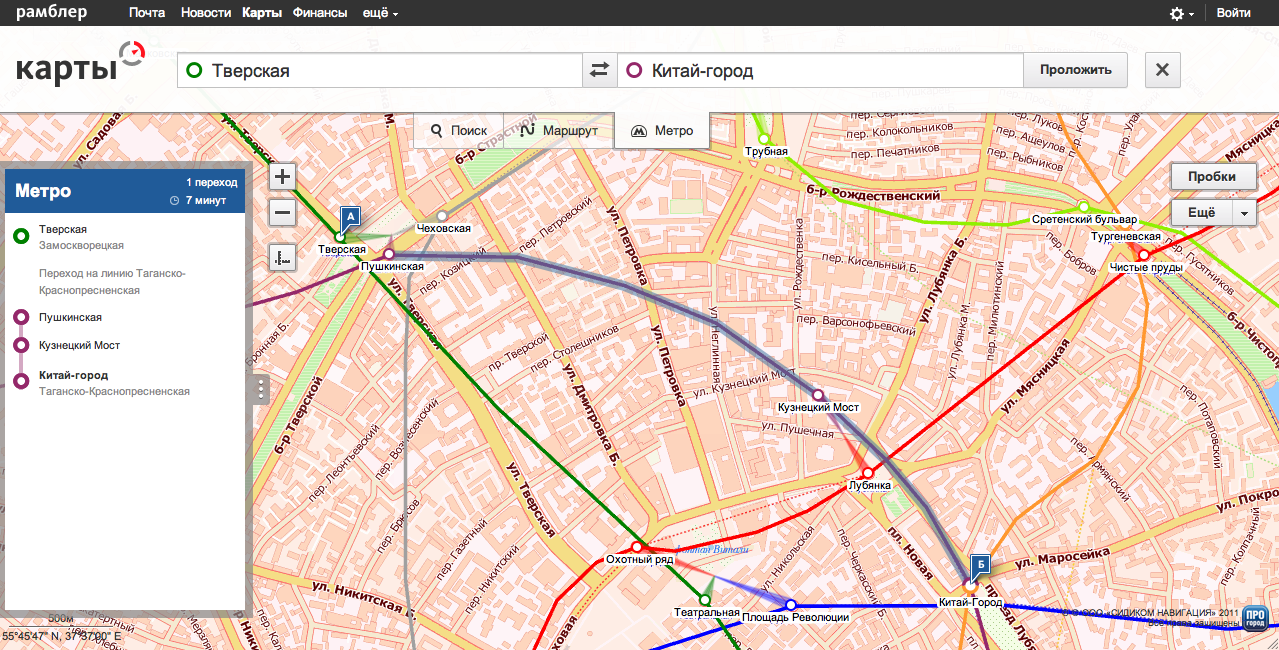The height and width of the screenshot is (650, 1279).
Task: Click the Трубная station marker
Action: tap(764, 139)
